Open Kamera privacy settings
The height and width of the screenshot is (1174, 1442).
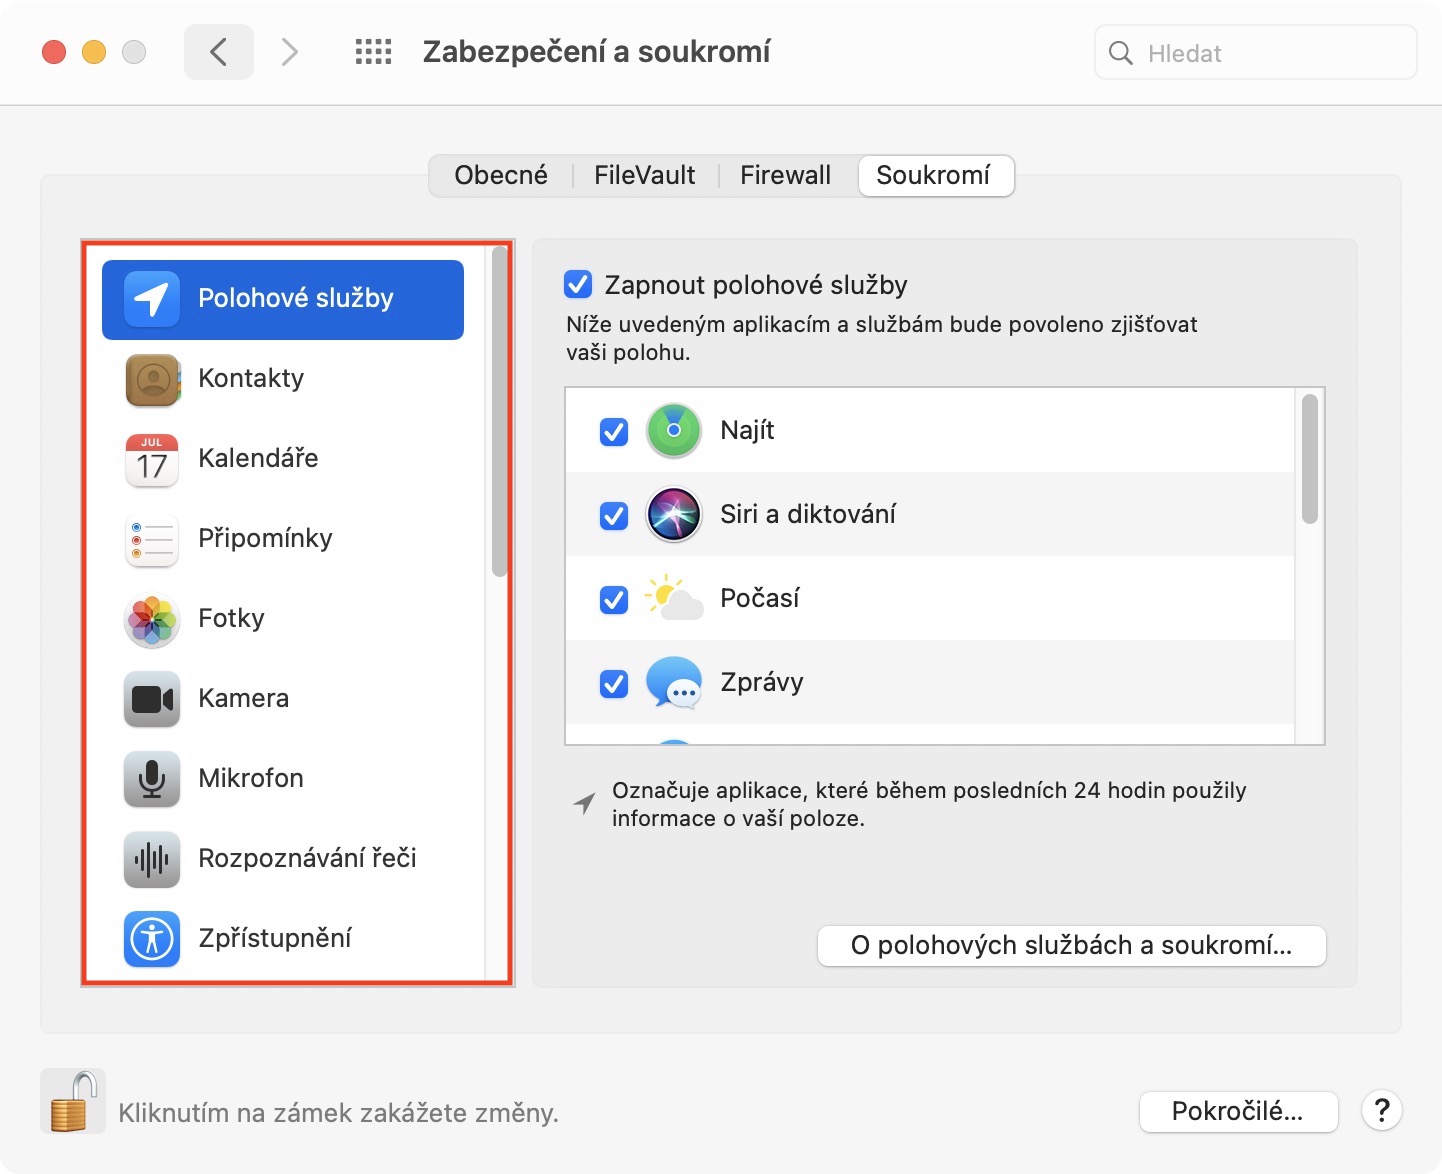(x=243, y=699)
